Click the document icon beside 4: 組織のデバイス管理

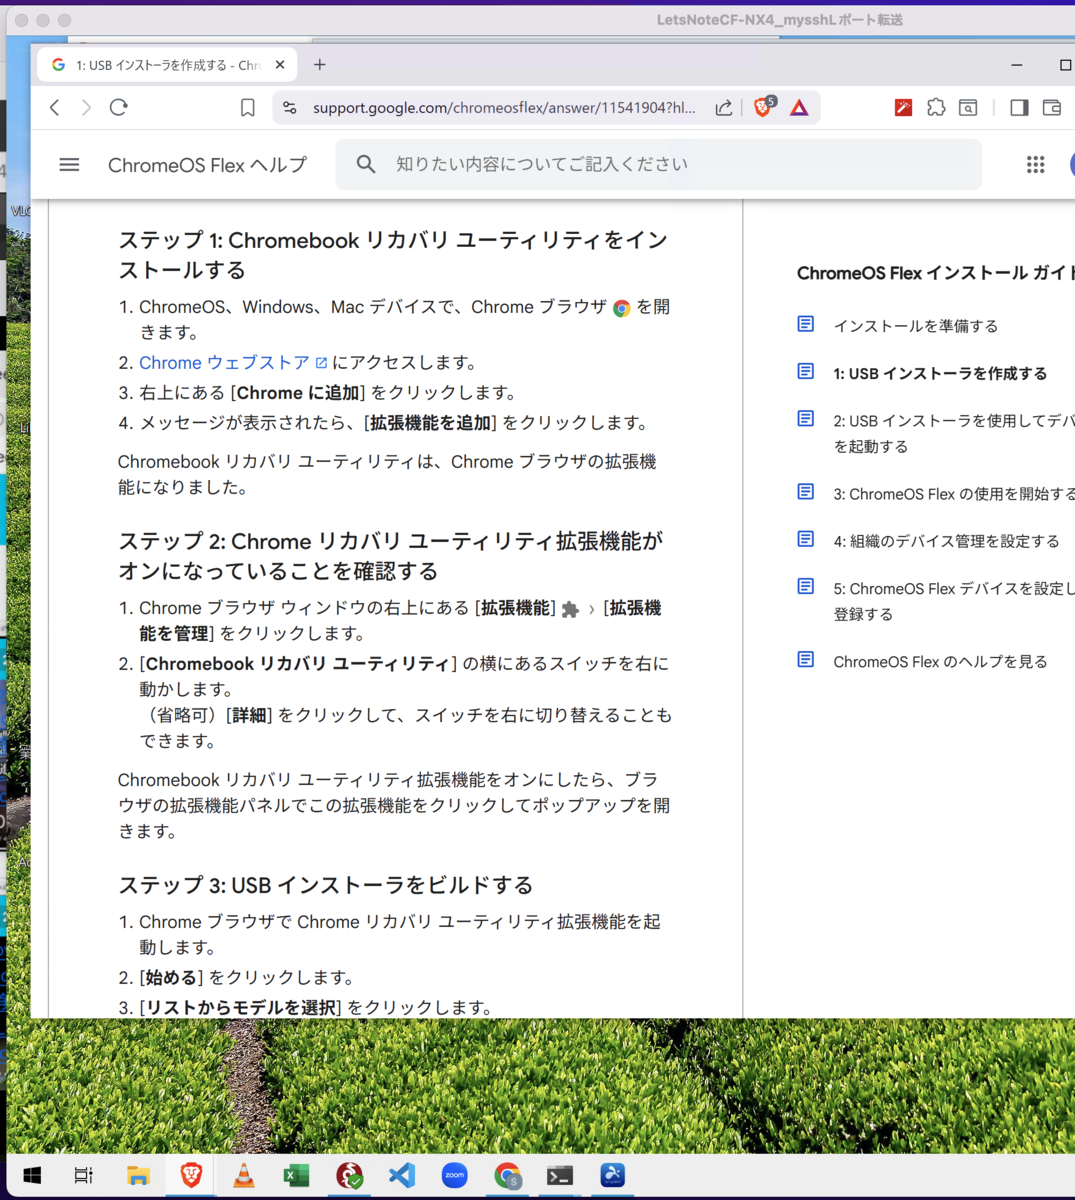click(806, 539)
